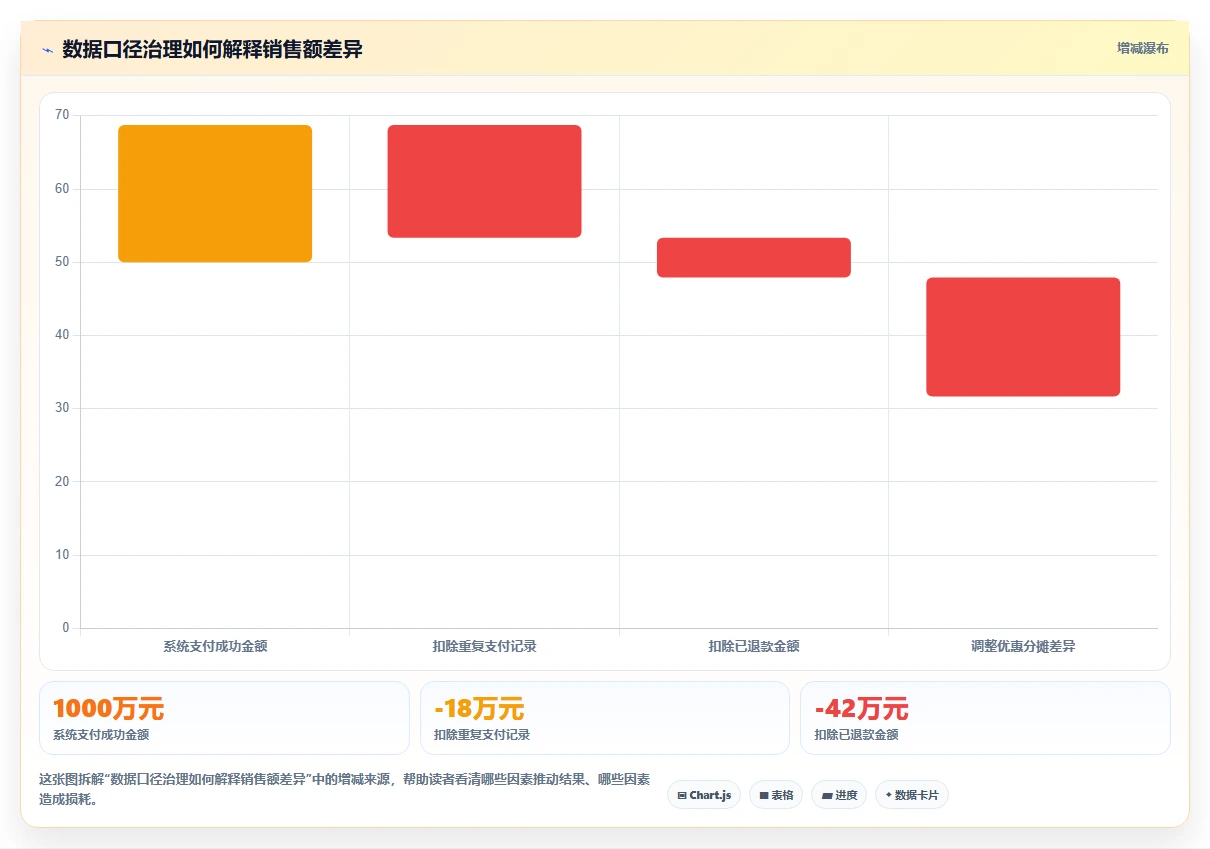
Task: Click y-axis value 30
Action: 62,408
